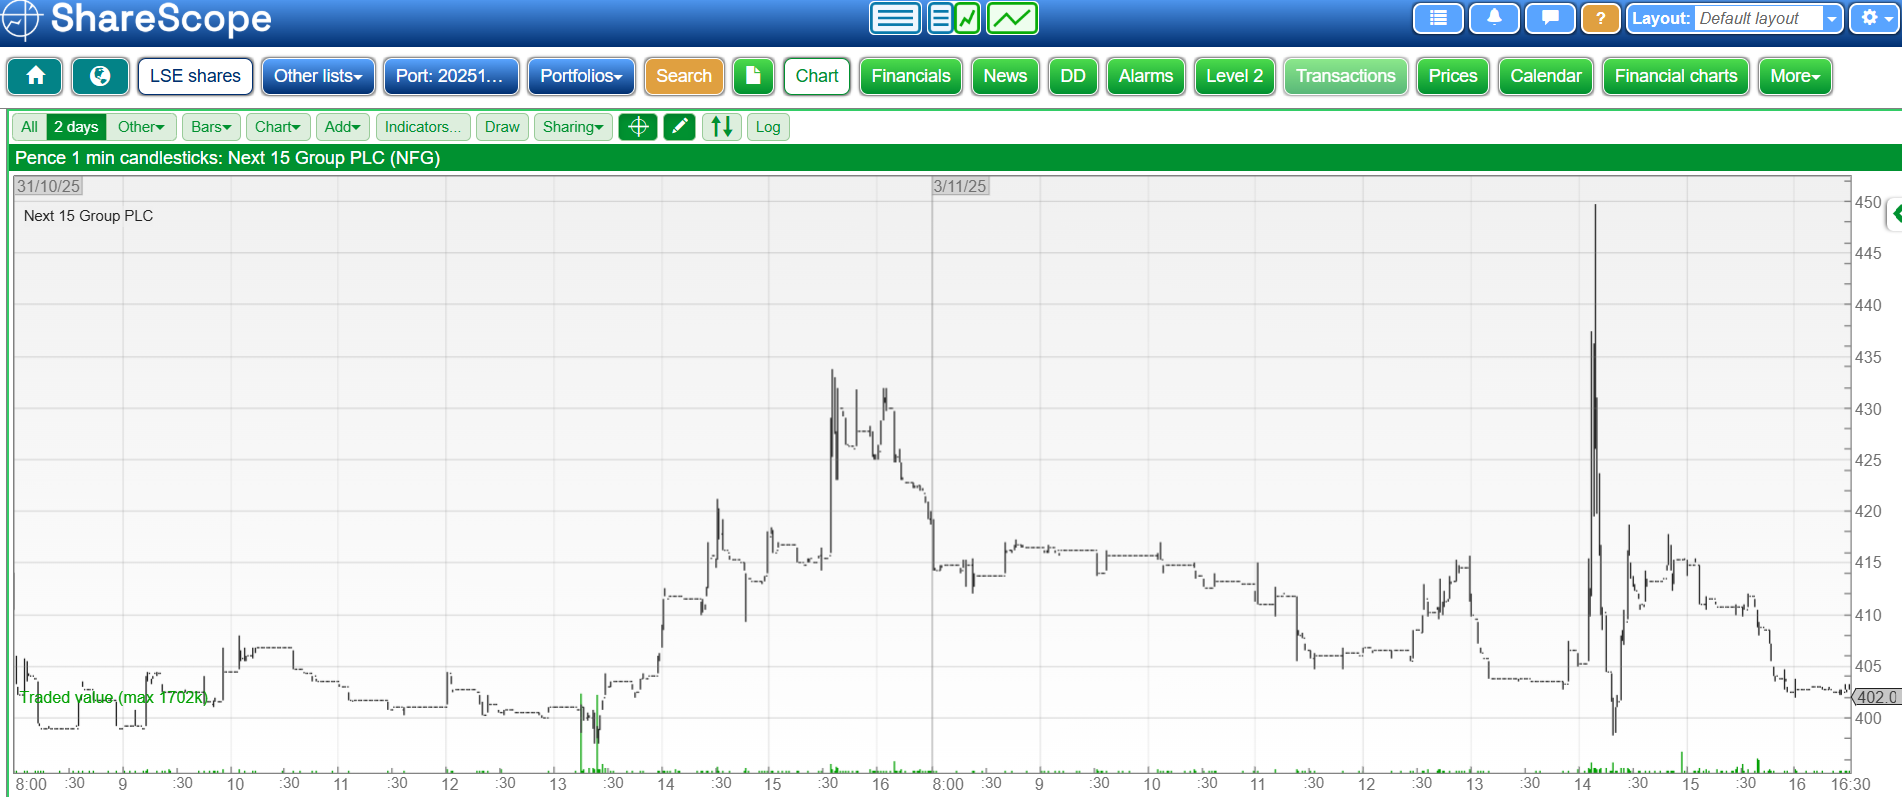The width and height of the screenshot is (1902, 797).
Task: Open the settings gear menu
Action: tap(1875, 18)
